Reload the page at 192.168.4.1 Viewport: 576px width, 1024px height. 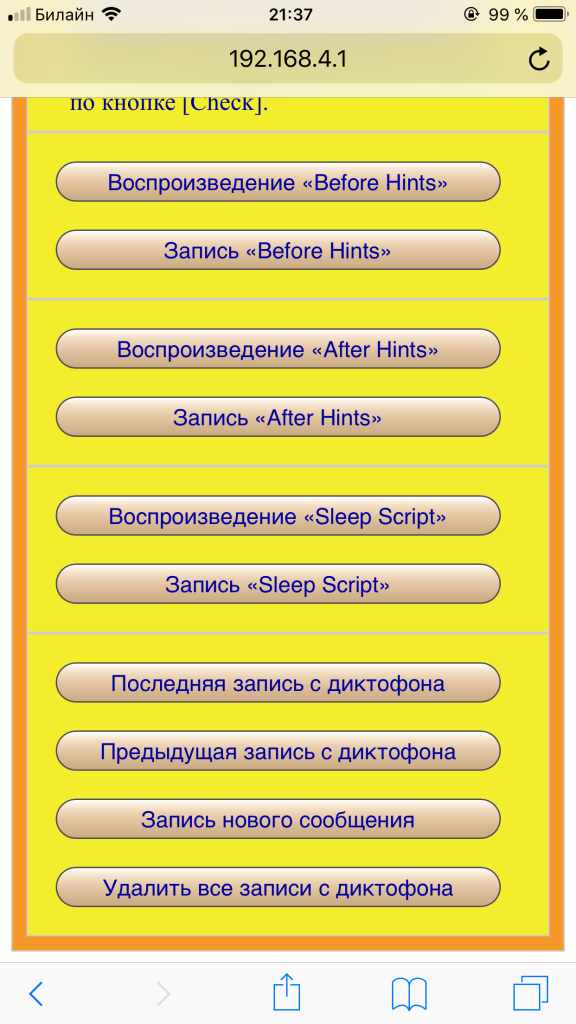(x=539, y=58)
